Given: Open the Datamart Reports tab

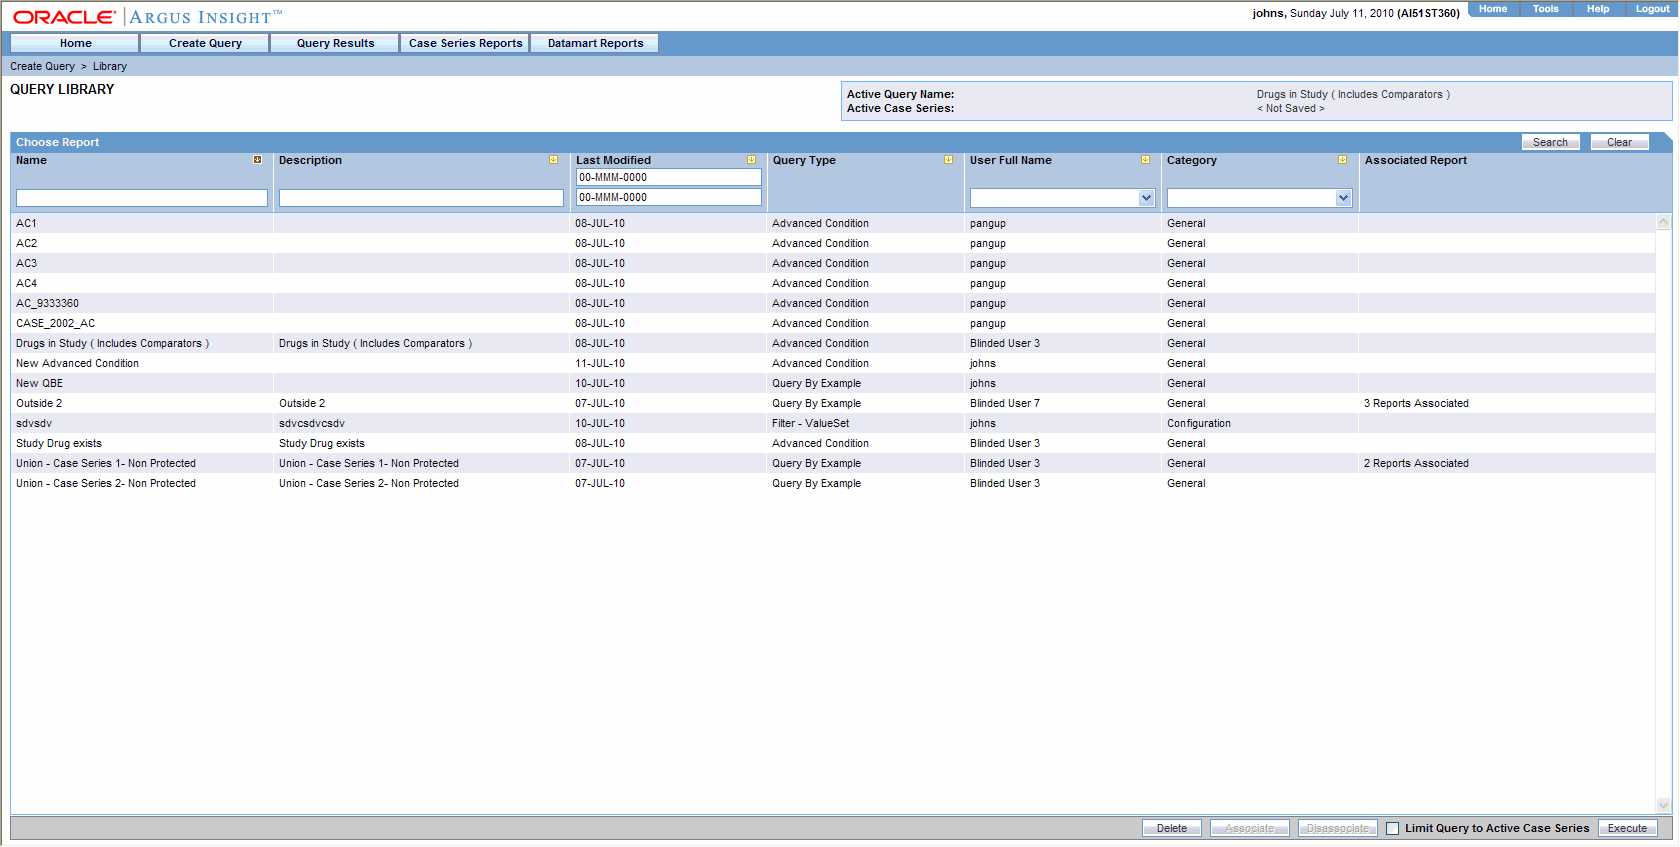Looking at the screenshot, I should tap(595, 43).
